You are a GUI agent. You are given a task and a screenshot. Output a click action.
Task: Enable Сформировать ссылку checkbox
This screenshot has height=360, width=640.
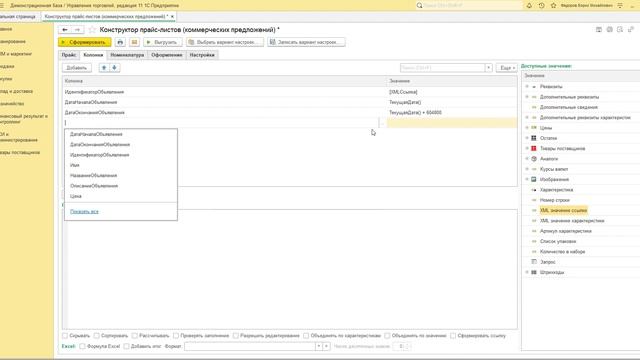tap(453, 336)
